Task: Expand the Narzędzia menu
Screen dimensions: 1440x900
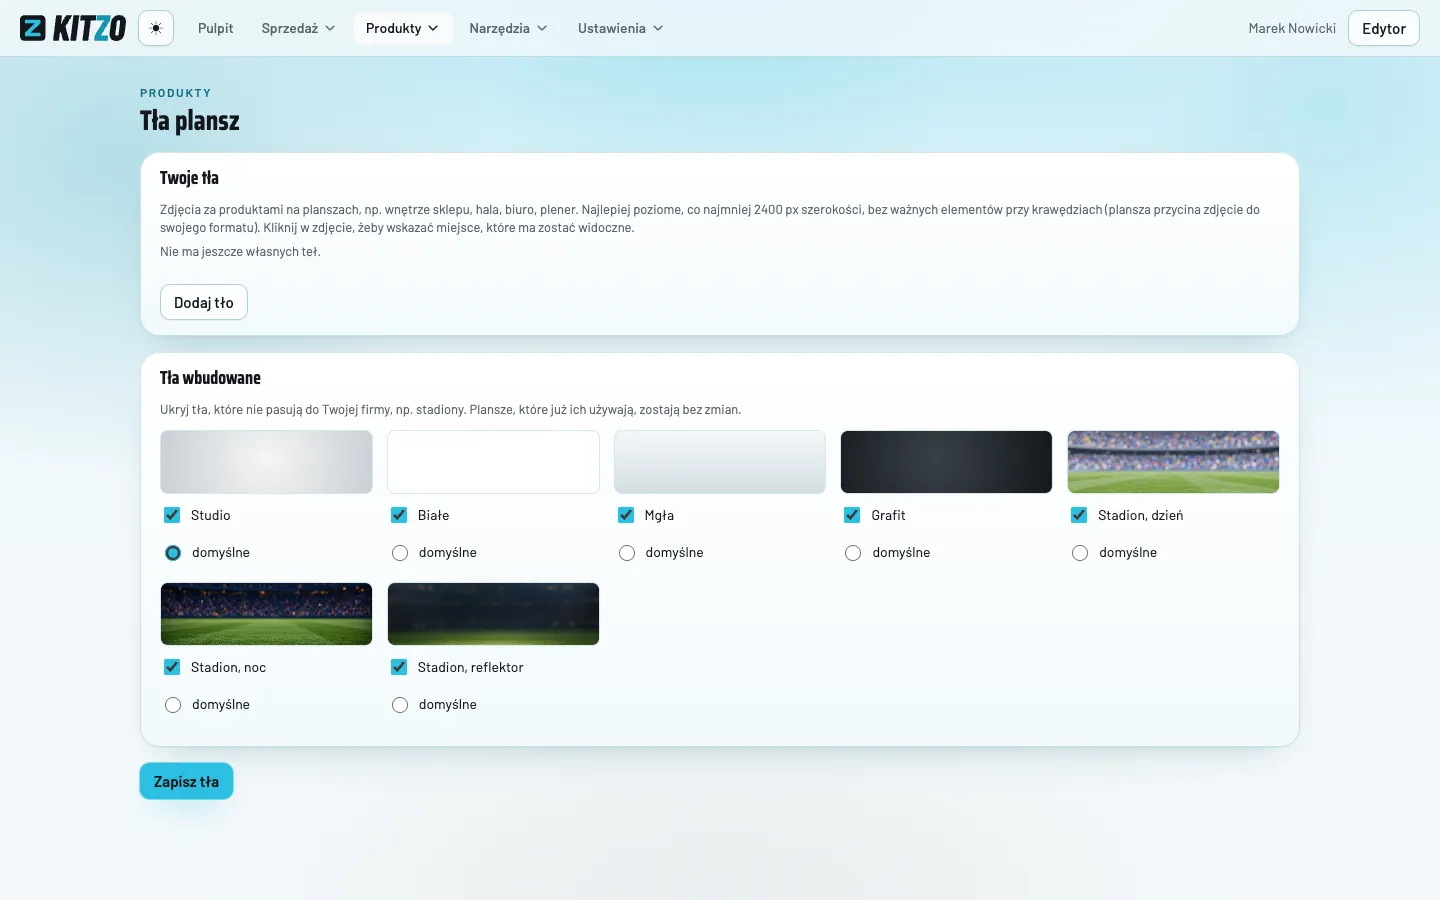Action: pos(508,28)
